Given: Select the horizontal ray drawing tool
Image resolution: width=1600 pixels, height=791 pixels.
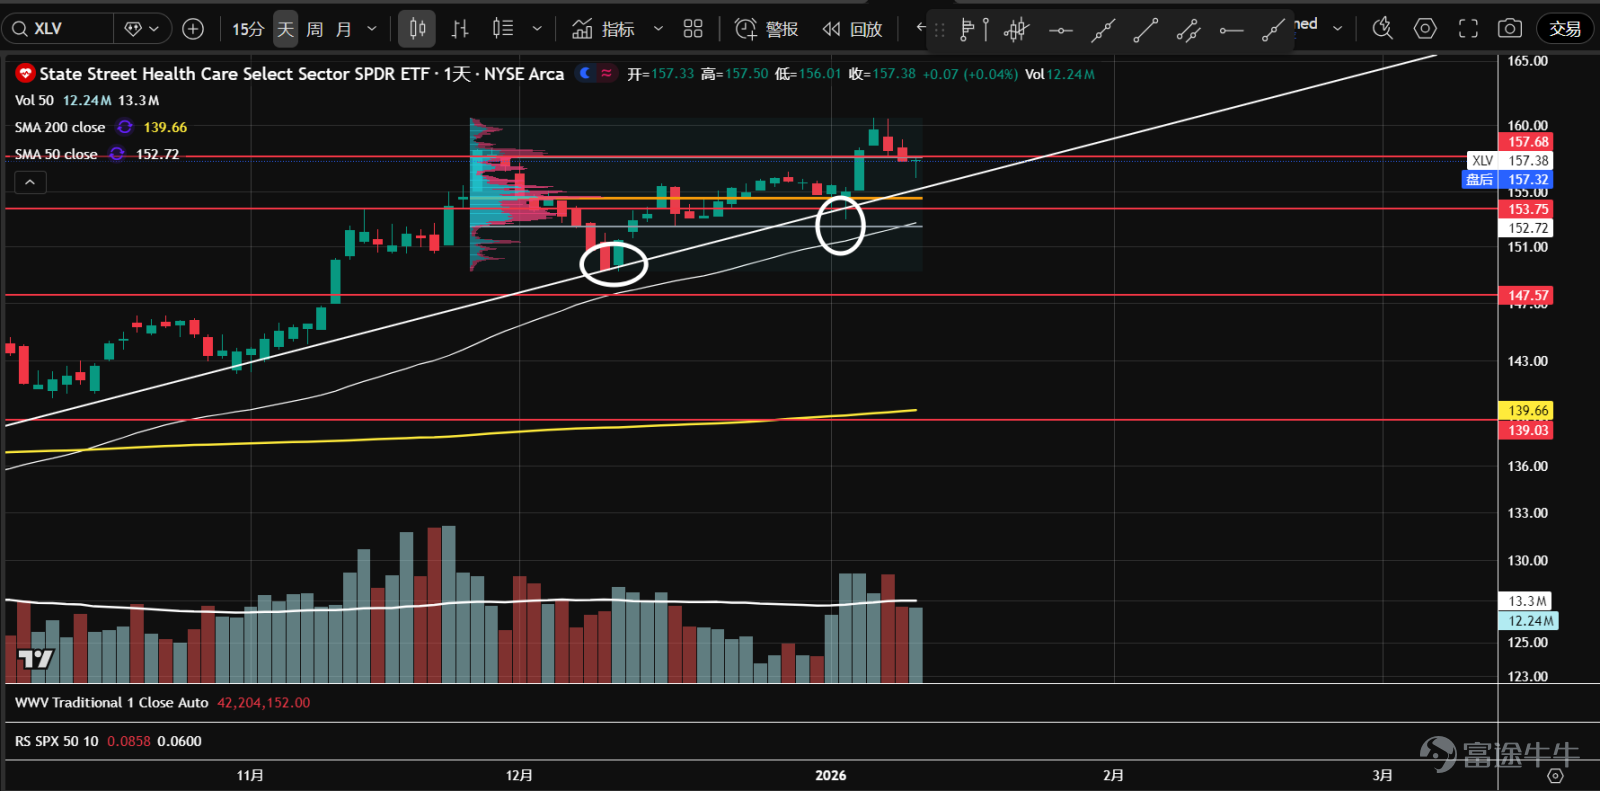Looking at the screenshot, I should (x=1231, y=30).
